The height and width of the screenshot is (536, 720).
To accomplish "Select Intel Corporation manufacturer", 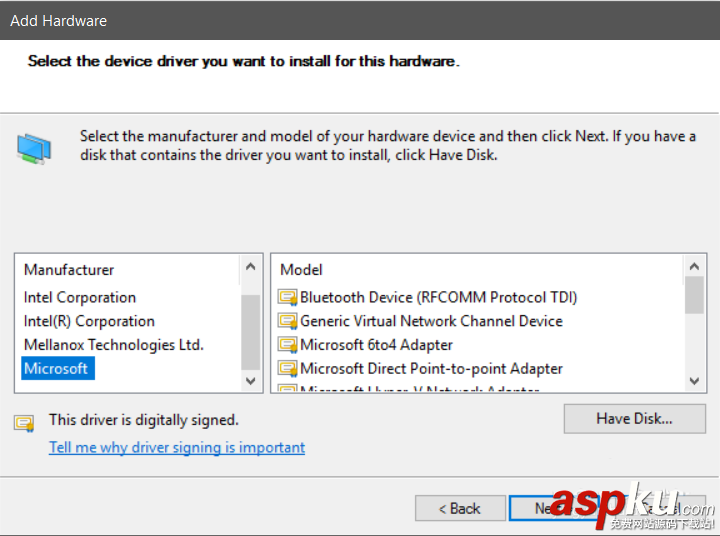I will (80, 297).
